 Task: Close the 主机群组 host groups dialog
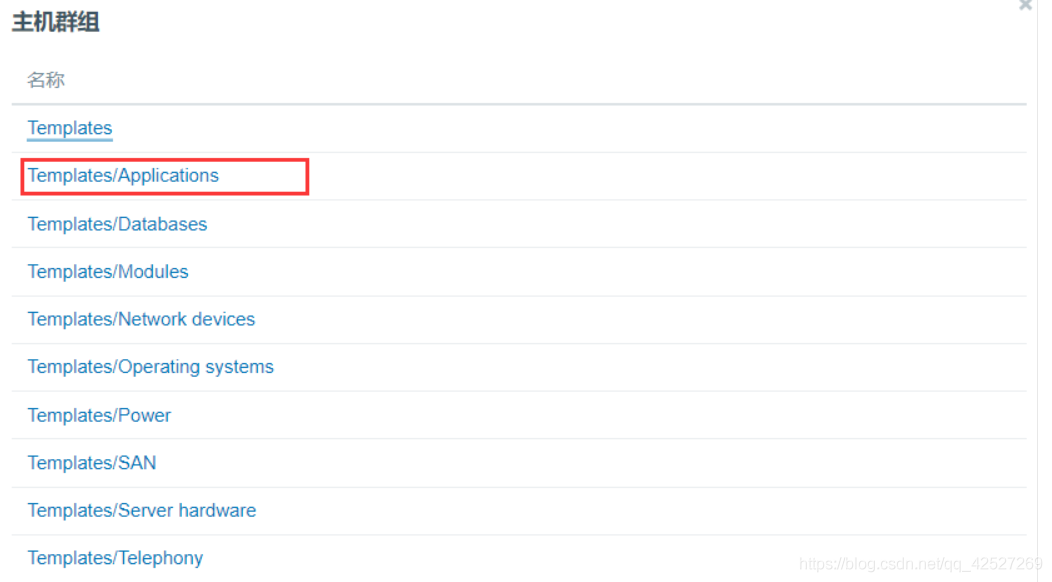1025,6
